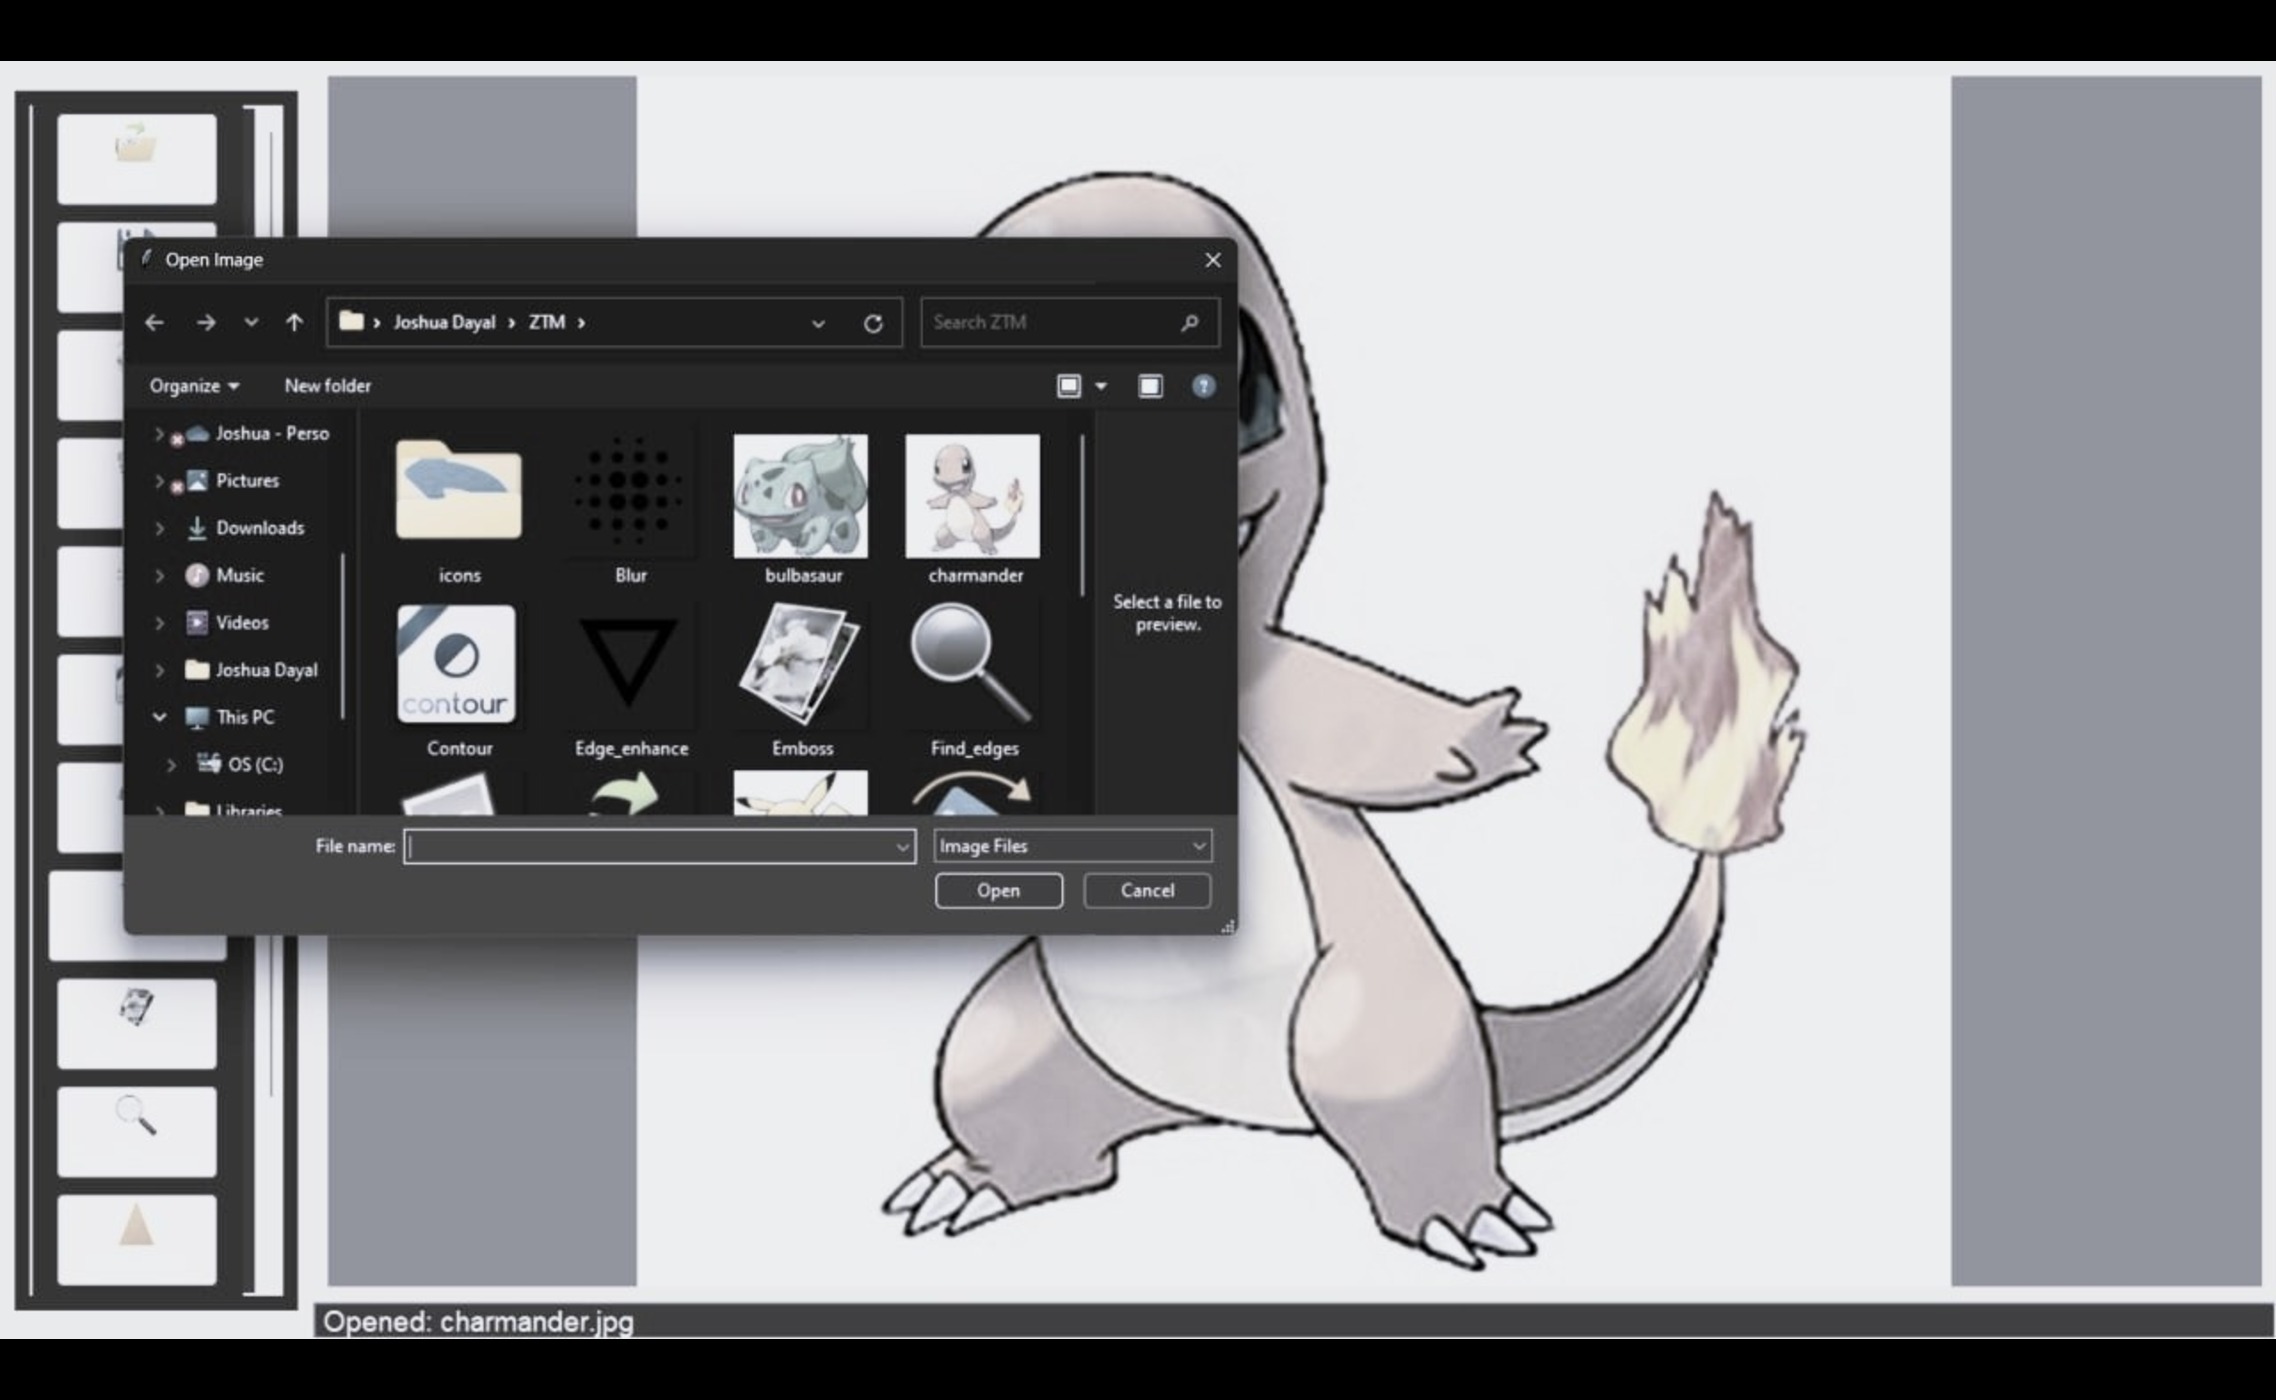
Task: Click the Search ZTM field
Action: click(1069, 322)
